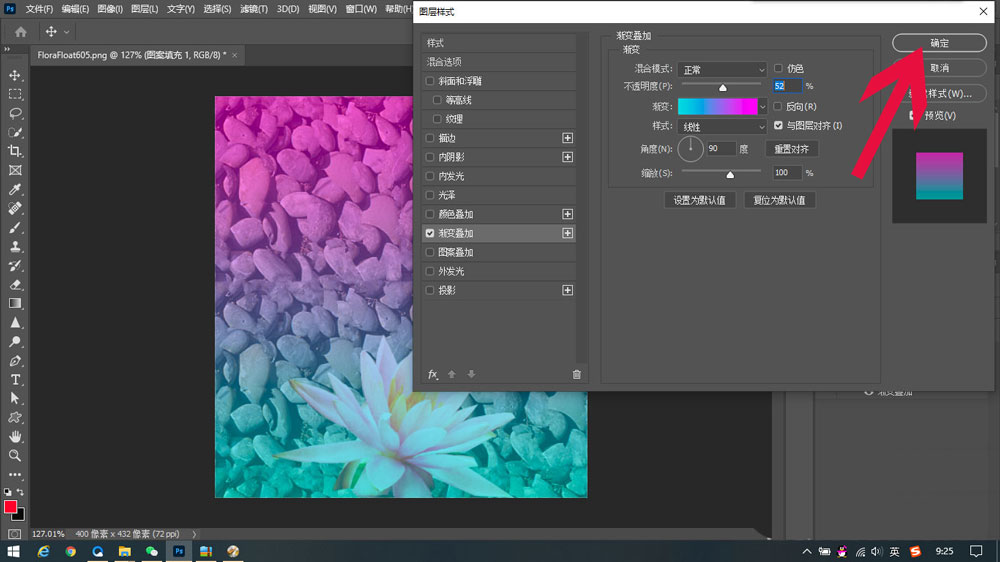Select the Crop tool
This screenshot has width=1000, height=562.
click(x=15, y=151)
